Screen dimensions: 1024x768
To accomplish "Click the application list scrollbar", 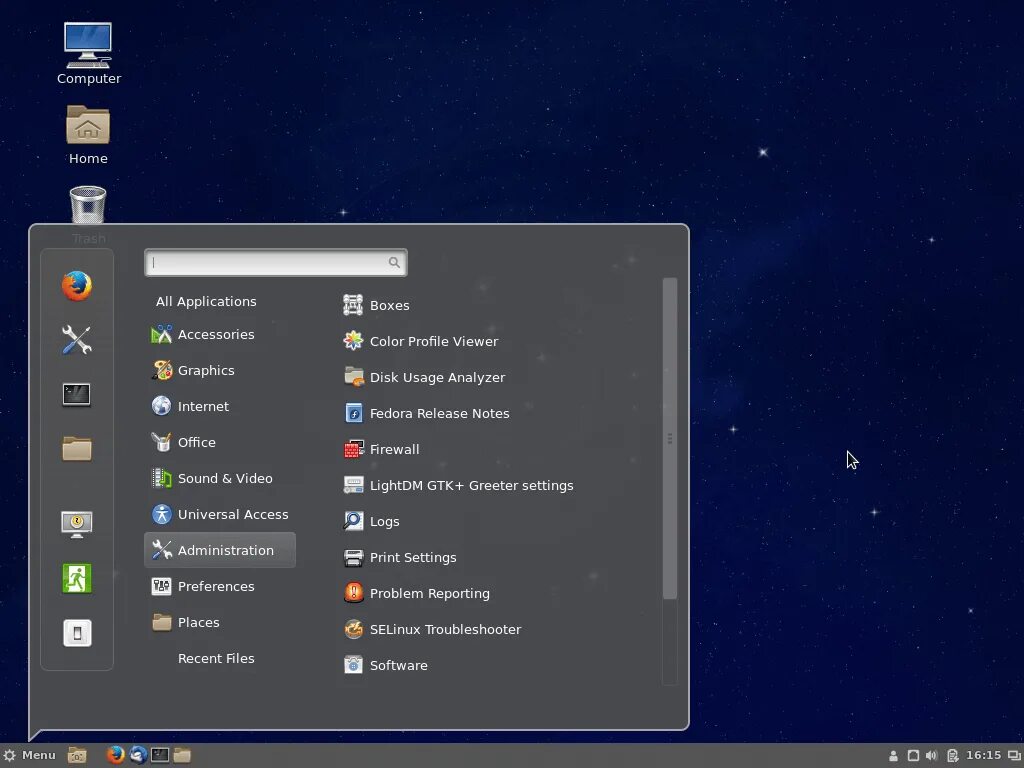I will coord(669,438).
